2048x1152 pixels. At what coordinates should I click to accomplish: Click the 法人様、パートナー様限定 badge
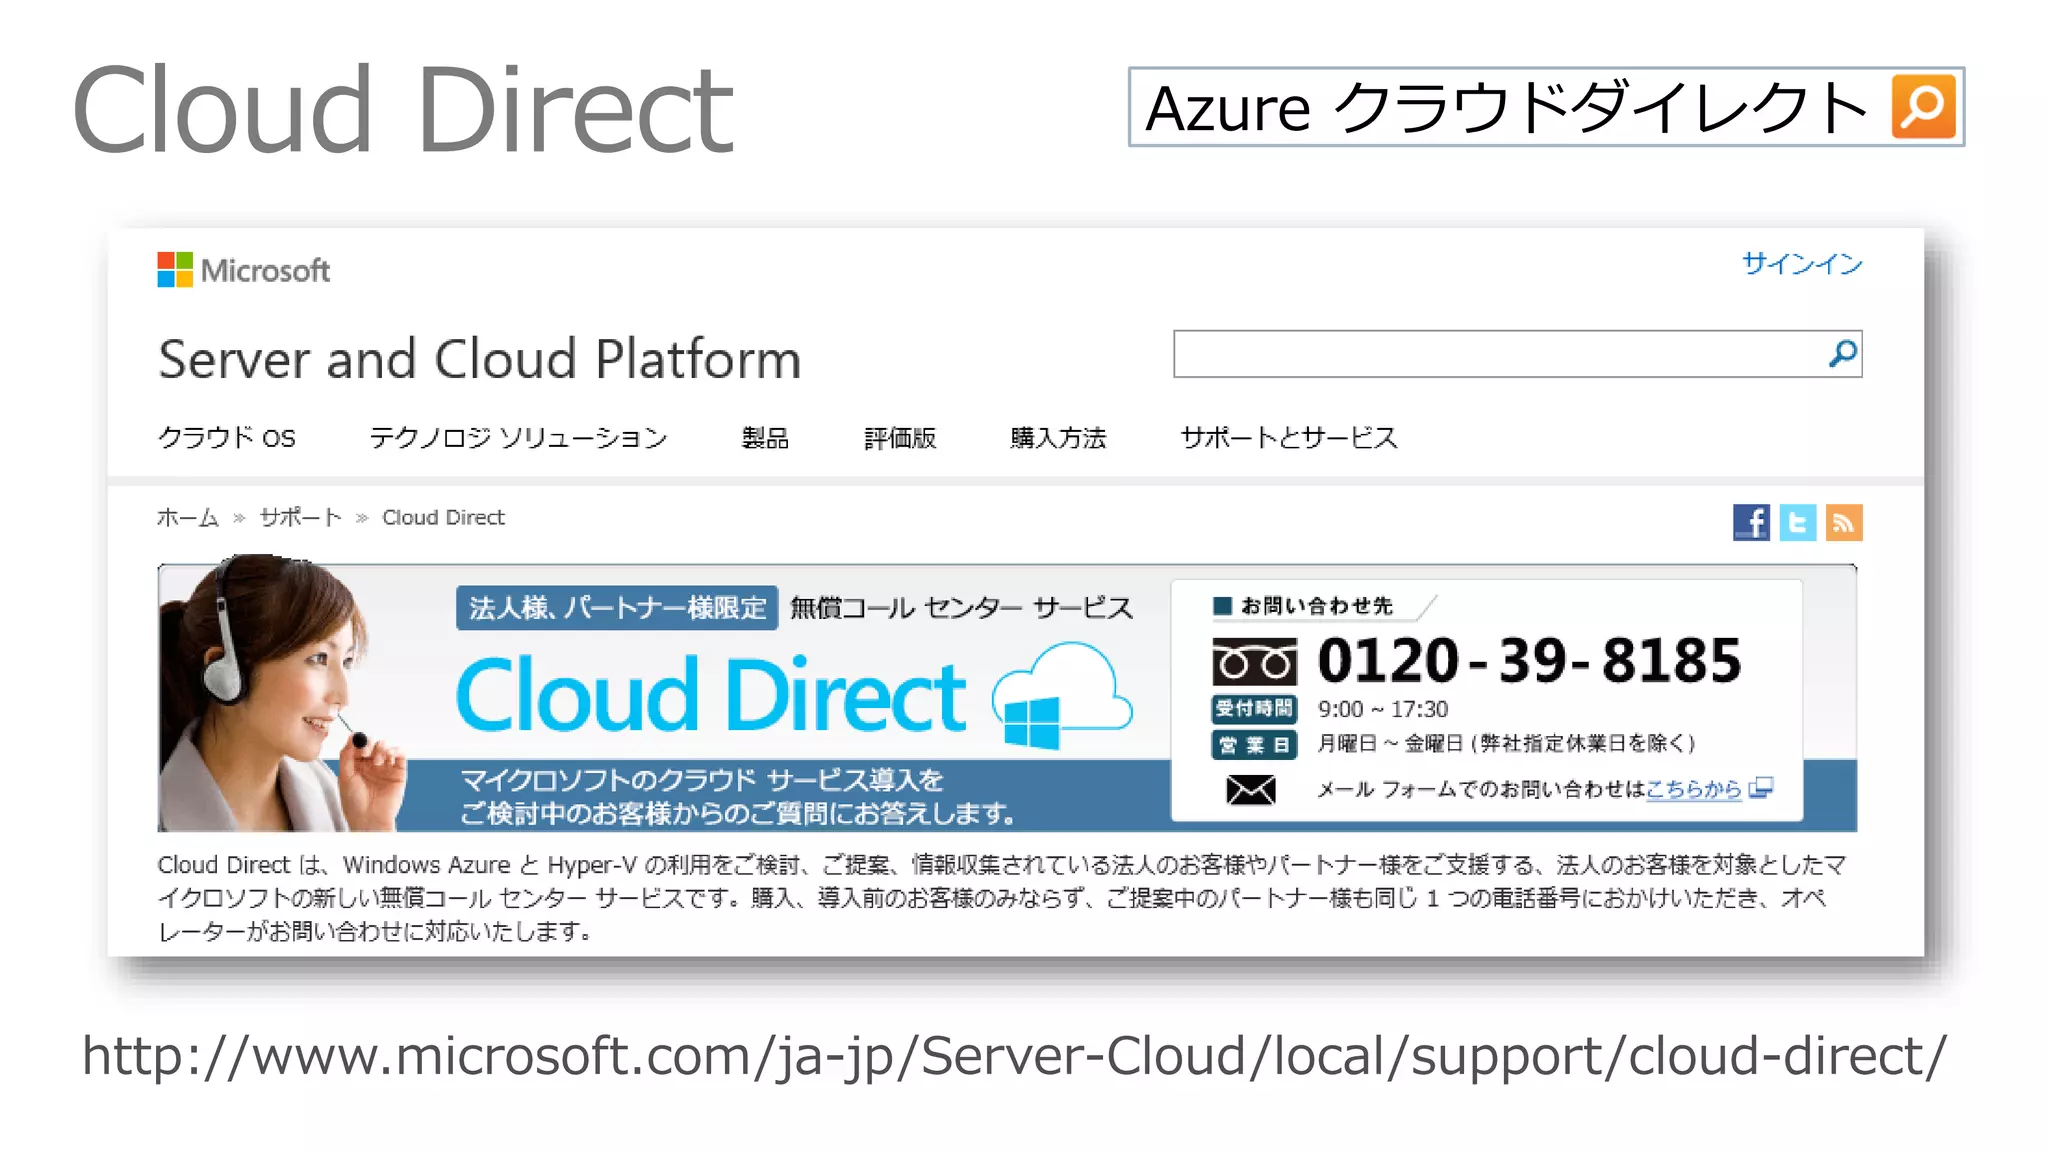(617, 608)
